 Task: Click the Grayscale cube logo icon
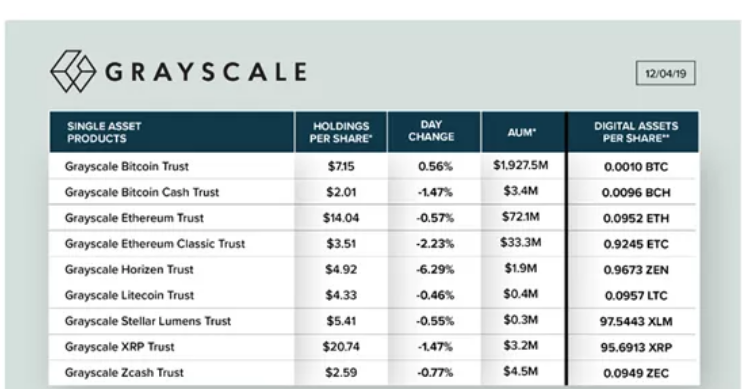click(x=73, y=71)
